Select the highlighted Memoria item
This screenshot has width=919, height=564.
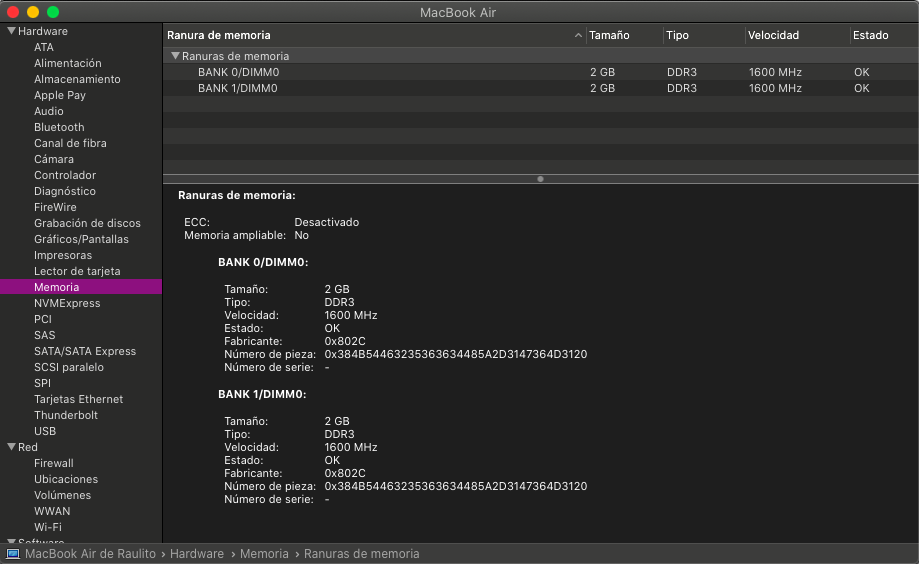81,287
